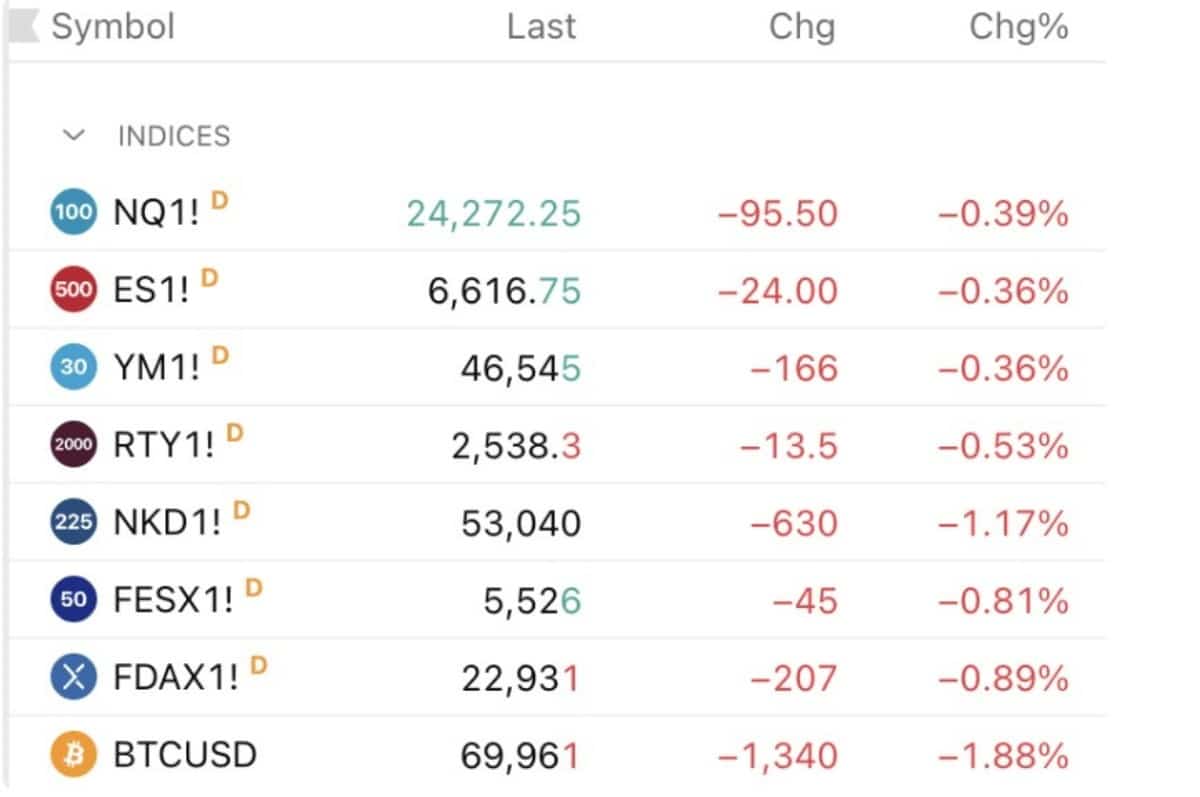Click the flag icon beside Symbol header
Image resolution: width=1200 pixels, height=797 pixels.
[24, 27]
